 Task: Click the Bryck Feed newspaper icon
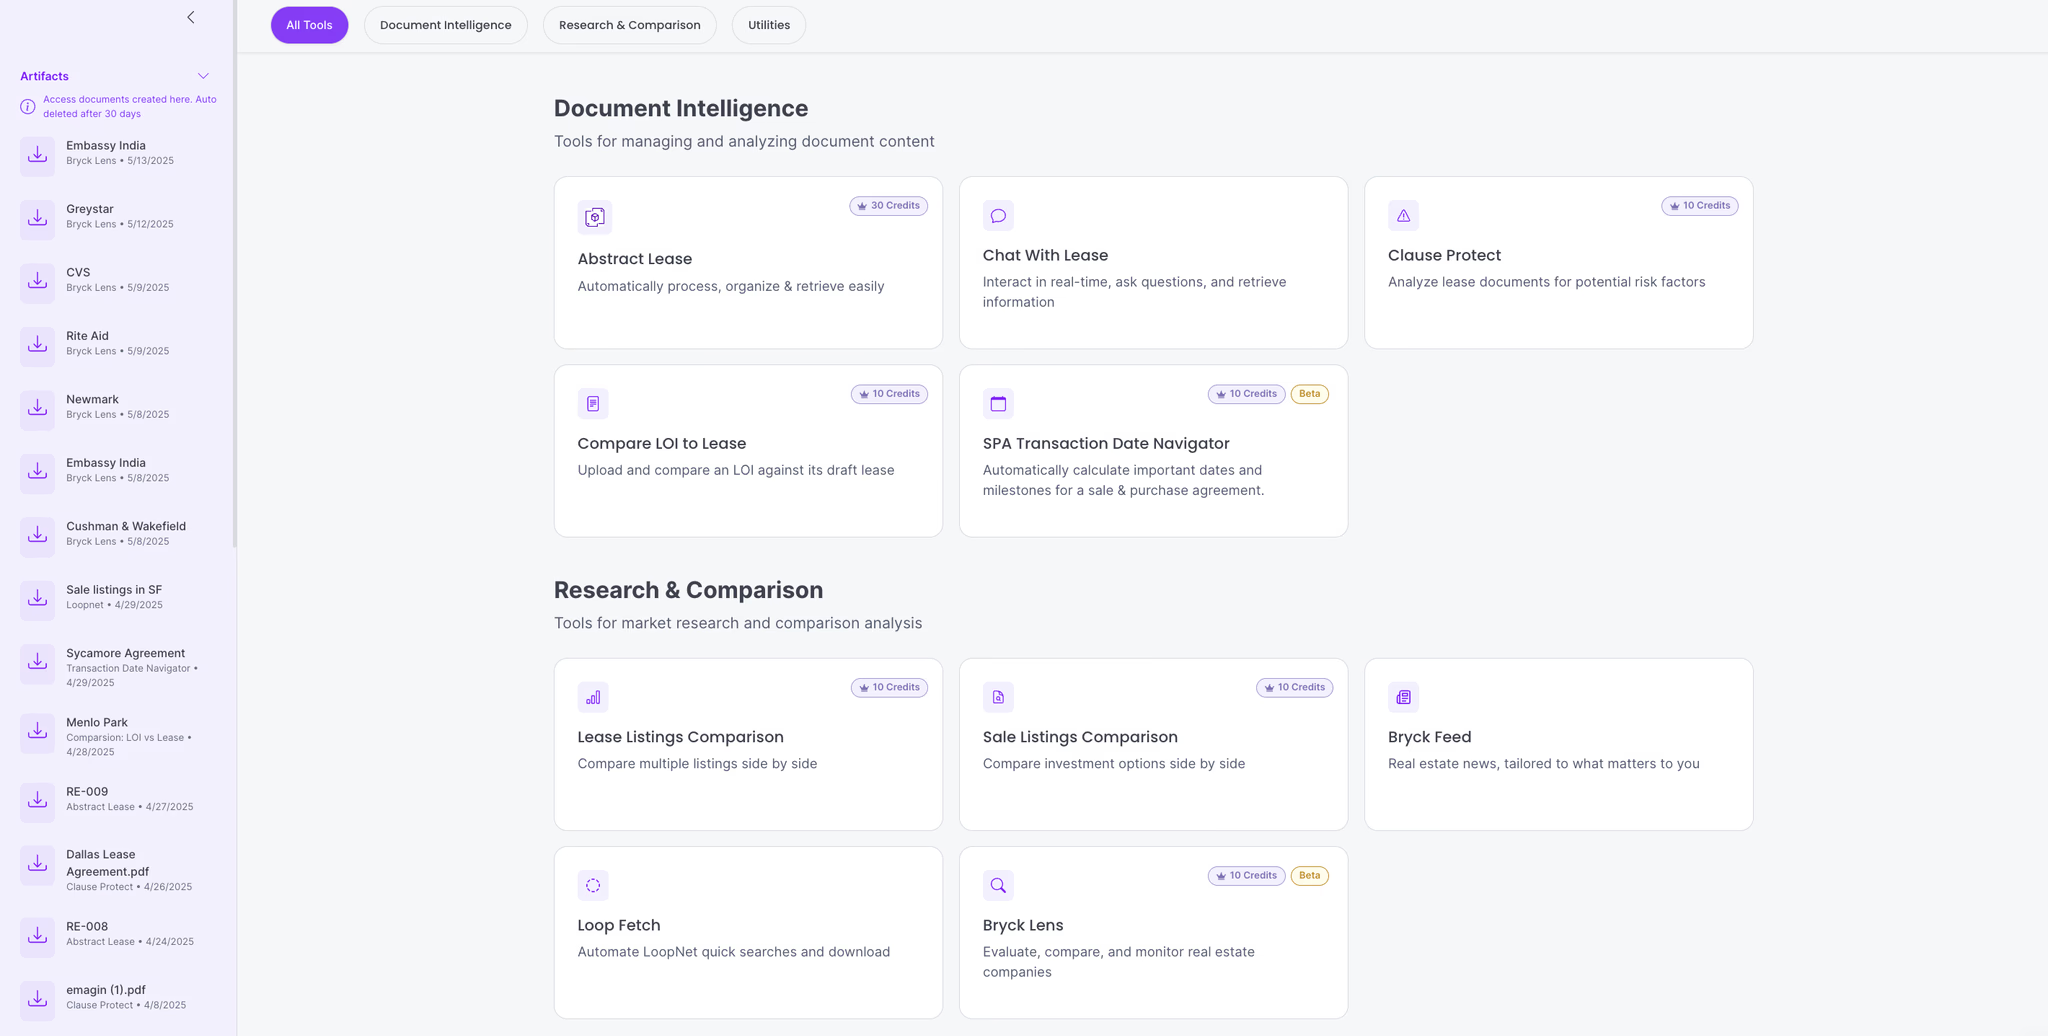(x=1403, y=697)
